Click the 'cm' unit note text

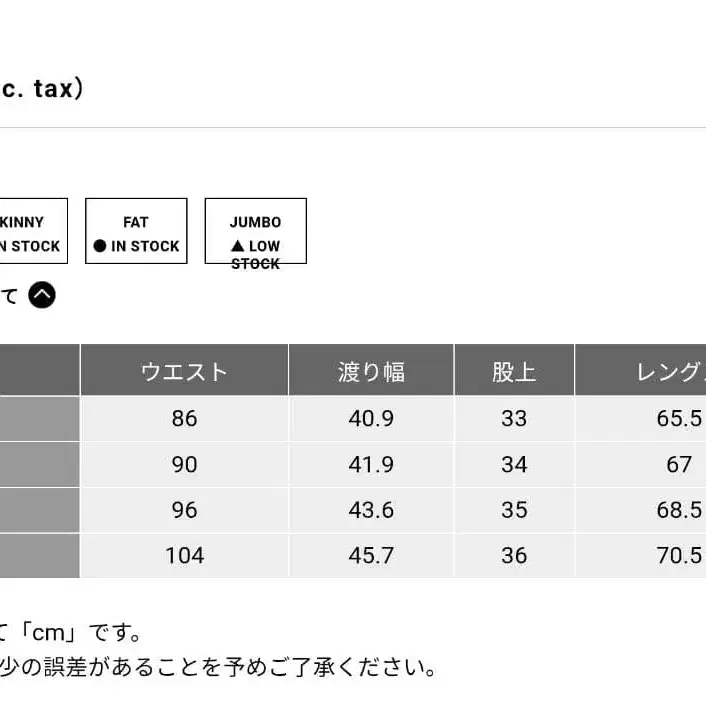coord(70,633)
